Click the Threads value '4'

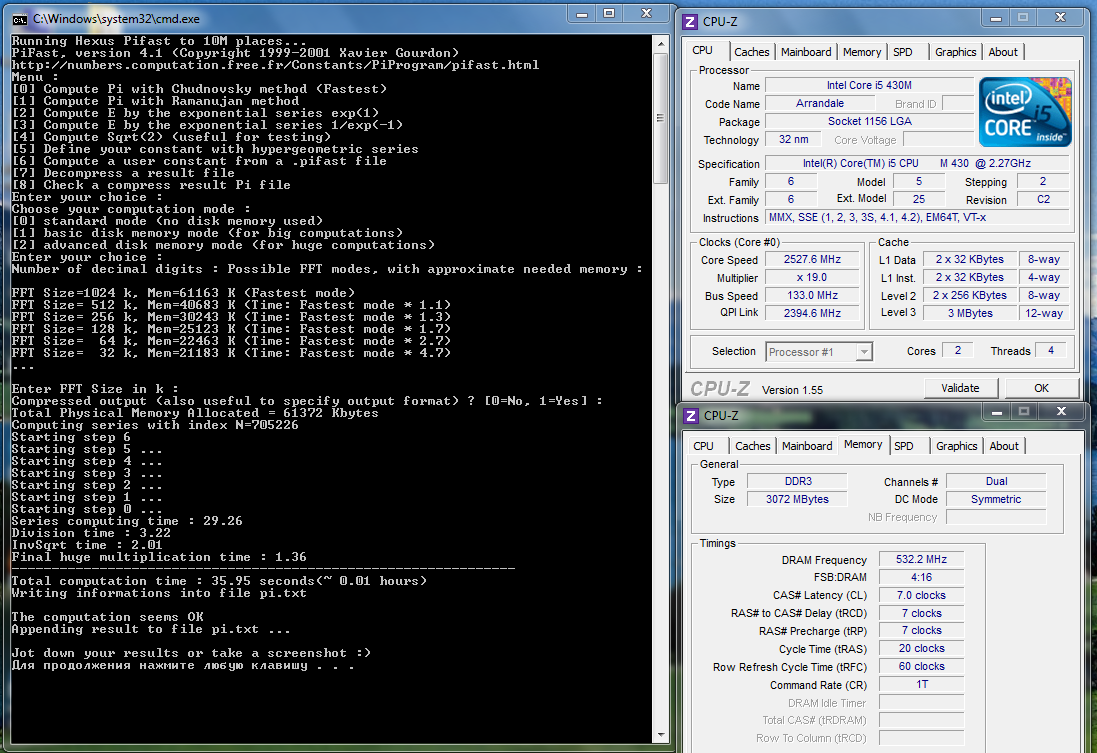tap(1050, 351)
